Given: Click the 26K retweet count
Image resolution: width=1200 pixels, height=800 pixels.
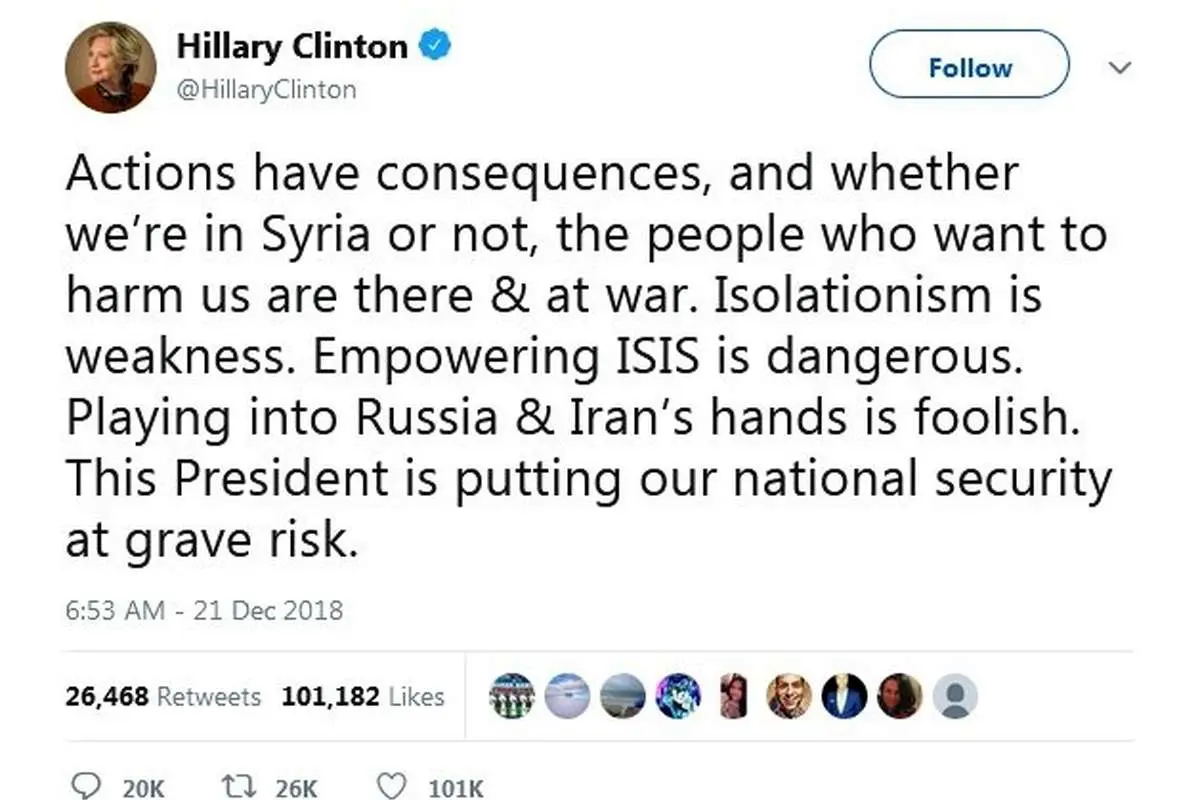Looking at the screenshot, I should point(296,788).
